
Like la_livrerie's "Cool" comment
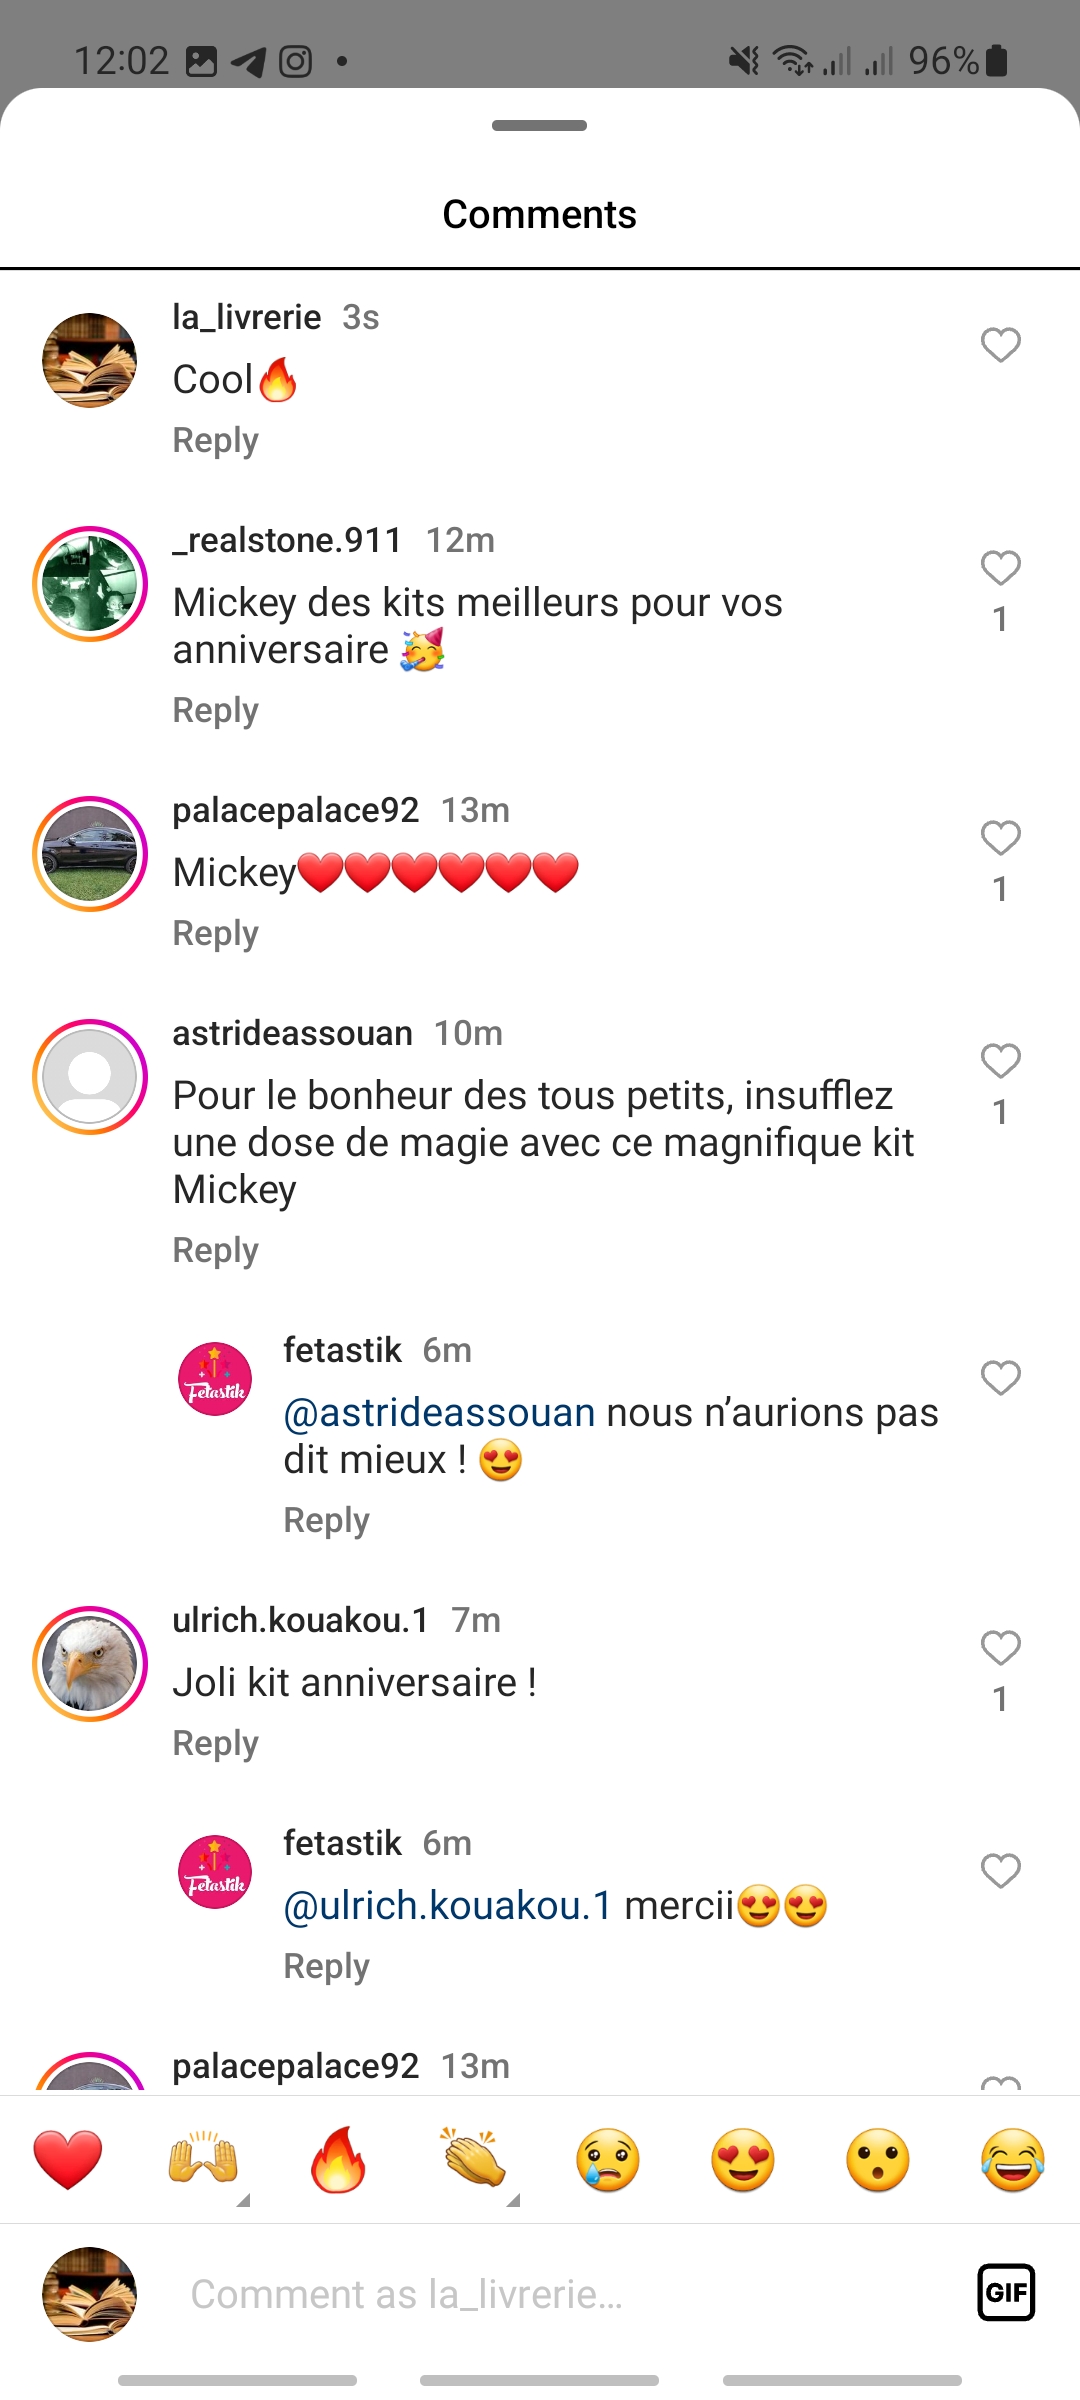pos(1000,345)
